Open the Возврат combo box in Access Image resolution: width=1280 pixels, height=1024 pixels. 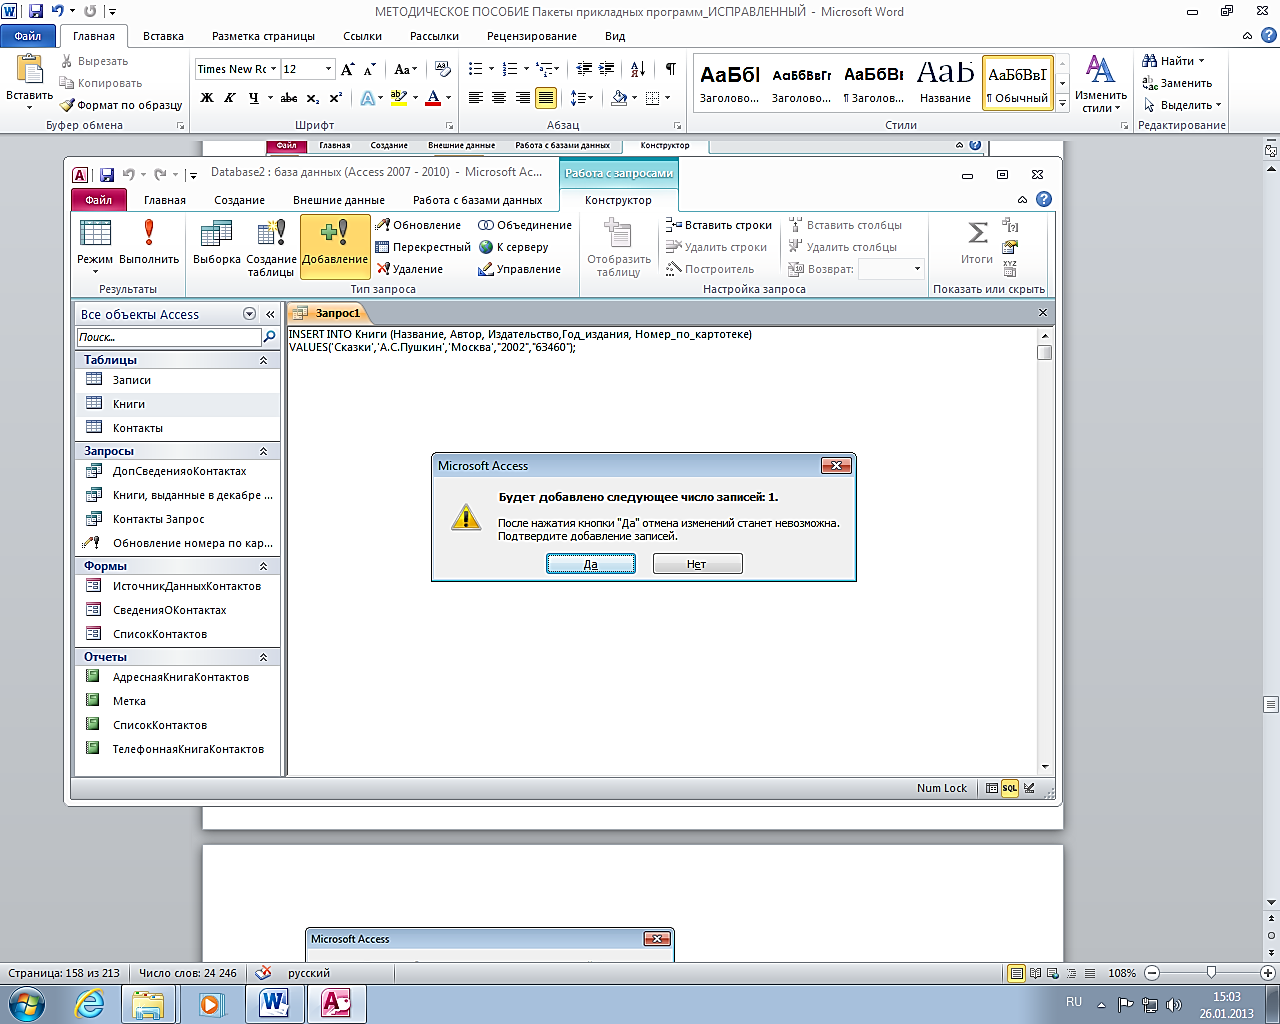(891, 269)
